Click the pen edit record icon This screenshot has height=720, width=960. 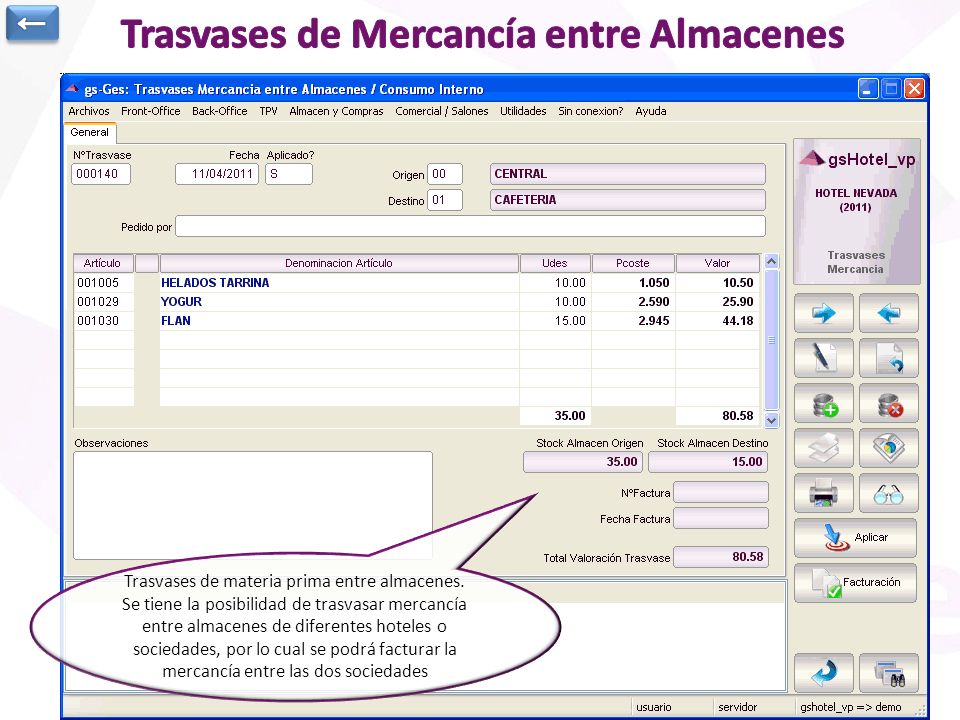tap(823, 358)
